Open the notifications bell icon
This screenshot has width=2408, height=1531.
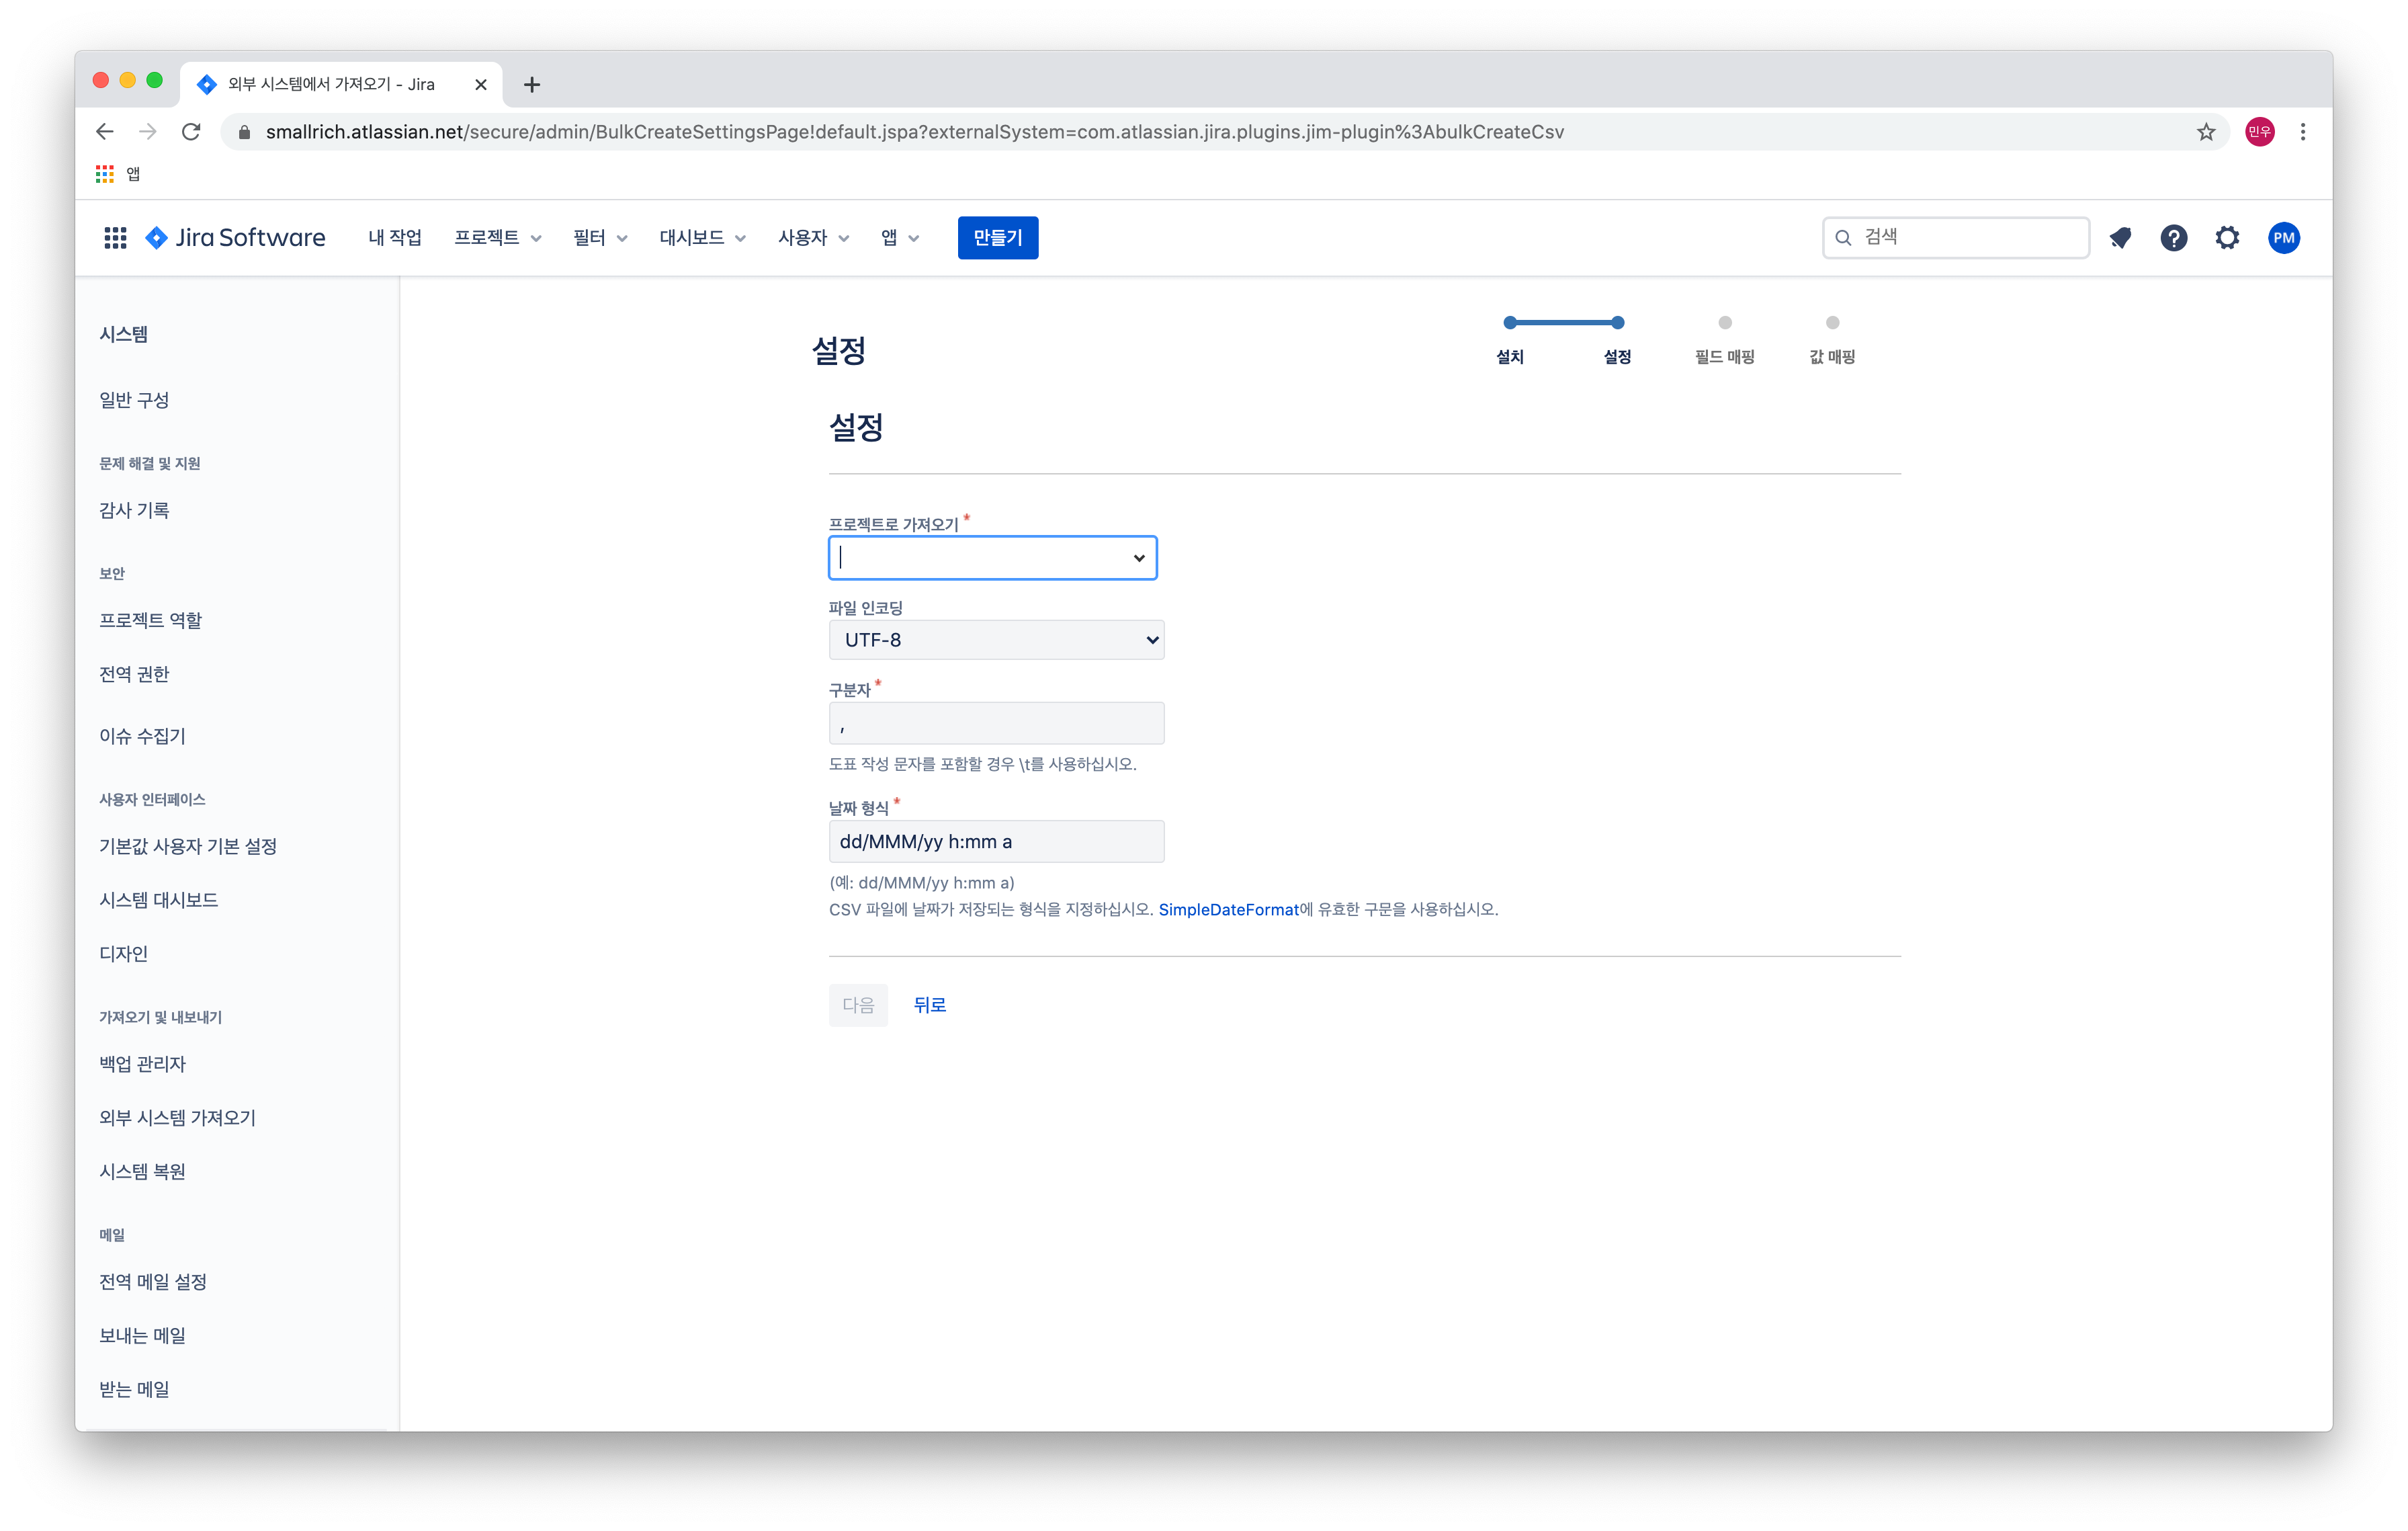2120,237
